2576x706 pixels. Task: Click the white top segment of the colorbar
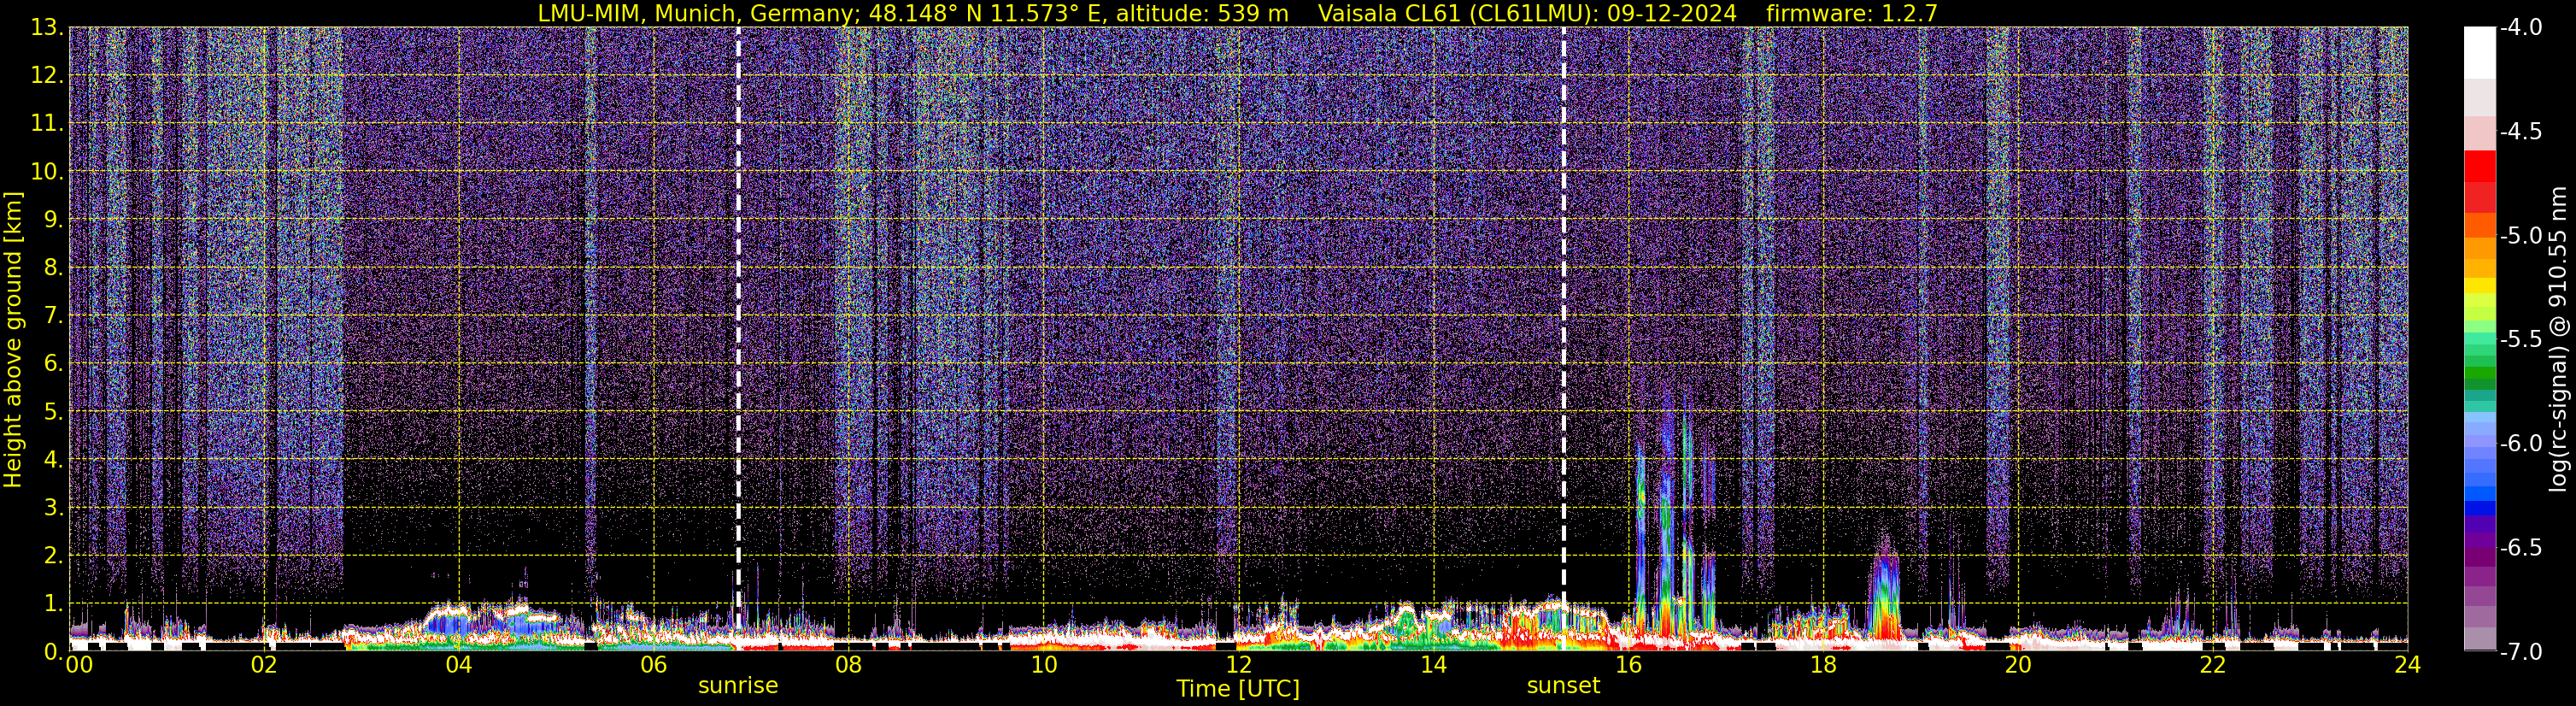pyautogui.click(x=2480, y=52)
